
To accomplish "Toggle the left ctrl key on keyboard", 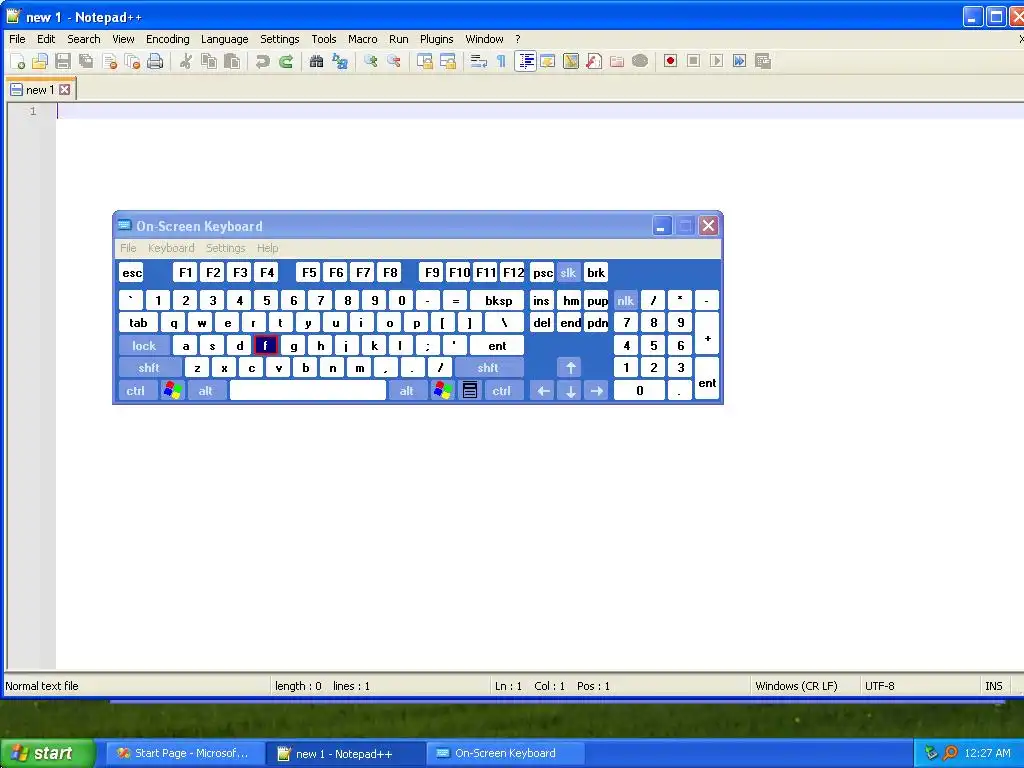I will (x=136, y=391).
